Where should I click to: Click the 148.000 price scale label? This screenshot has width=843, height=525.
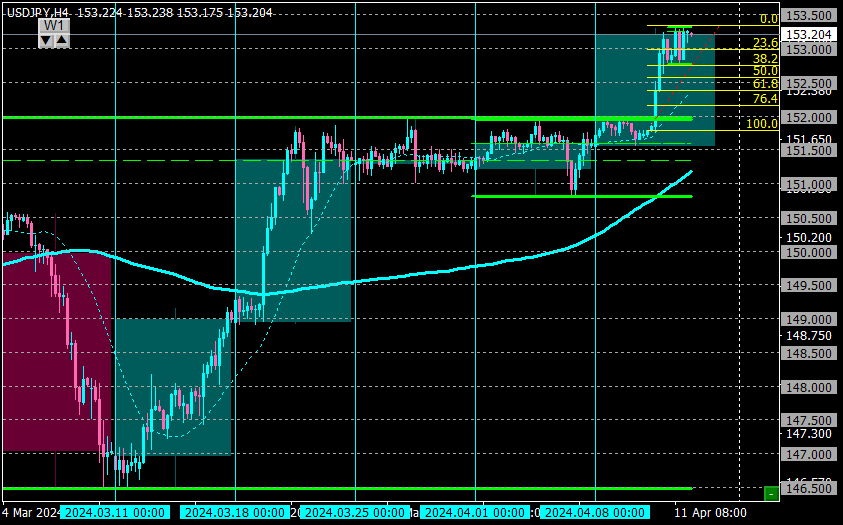click(809, 387)
